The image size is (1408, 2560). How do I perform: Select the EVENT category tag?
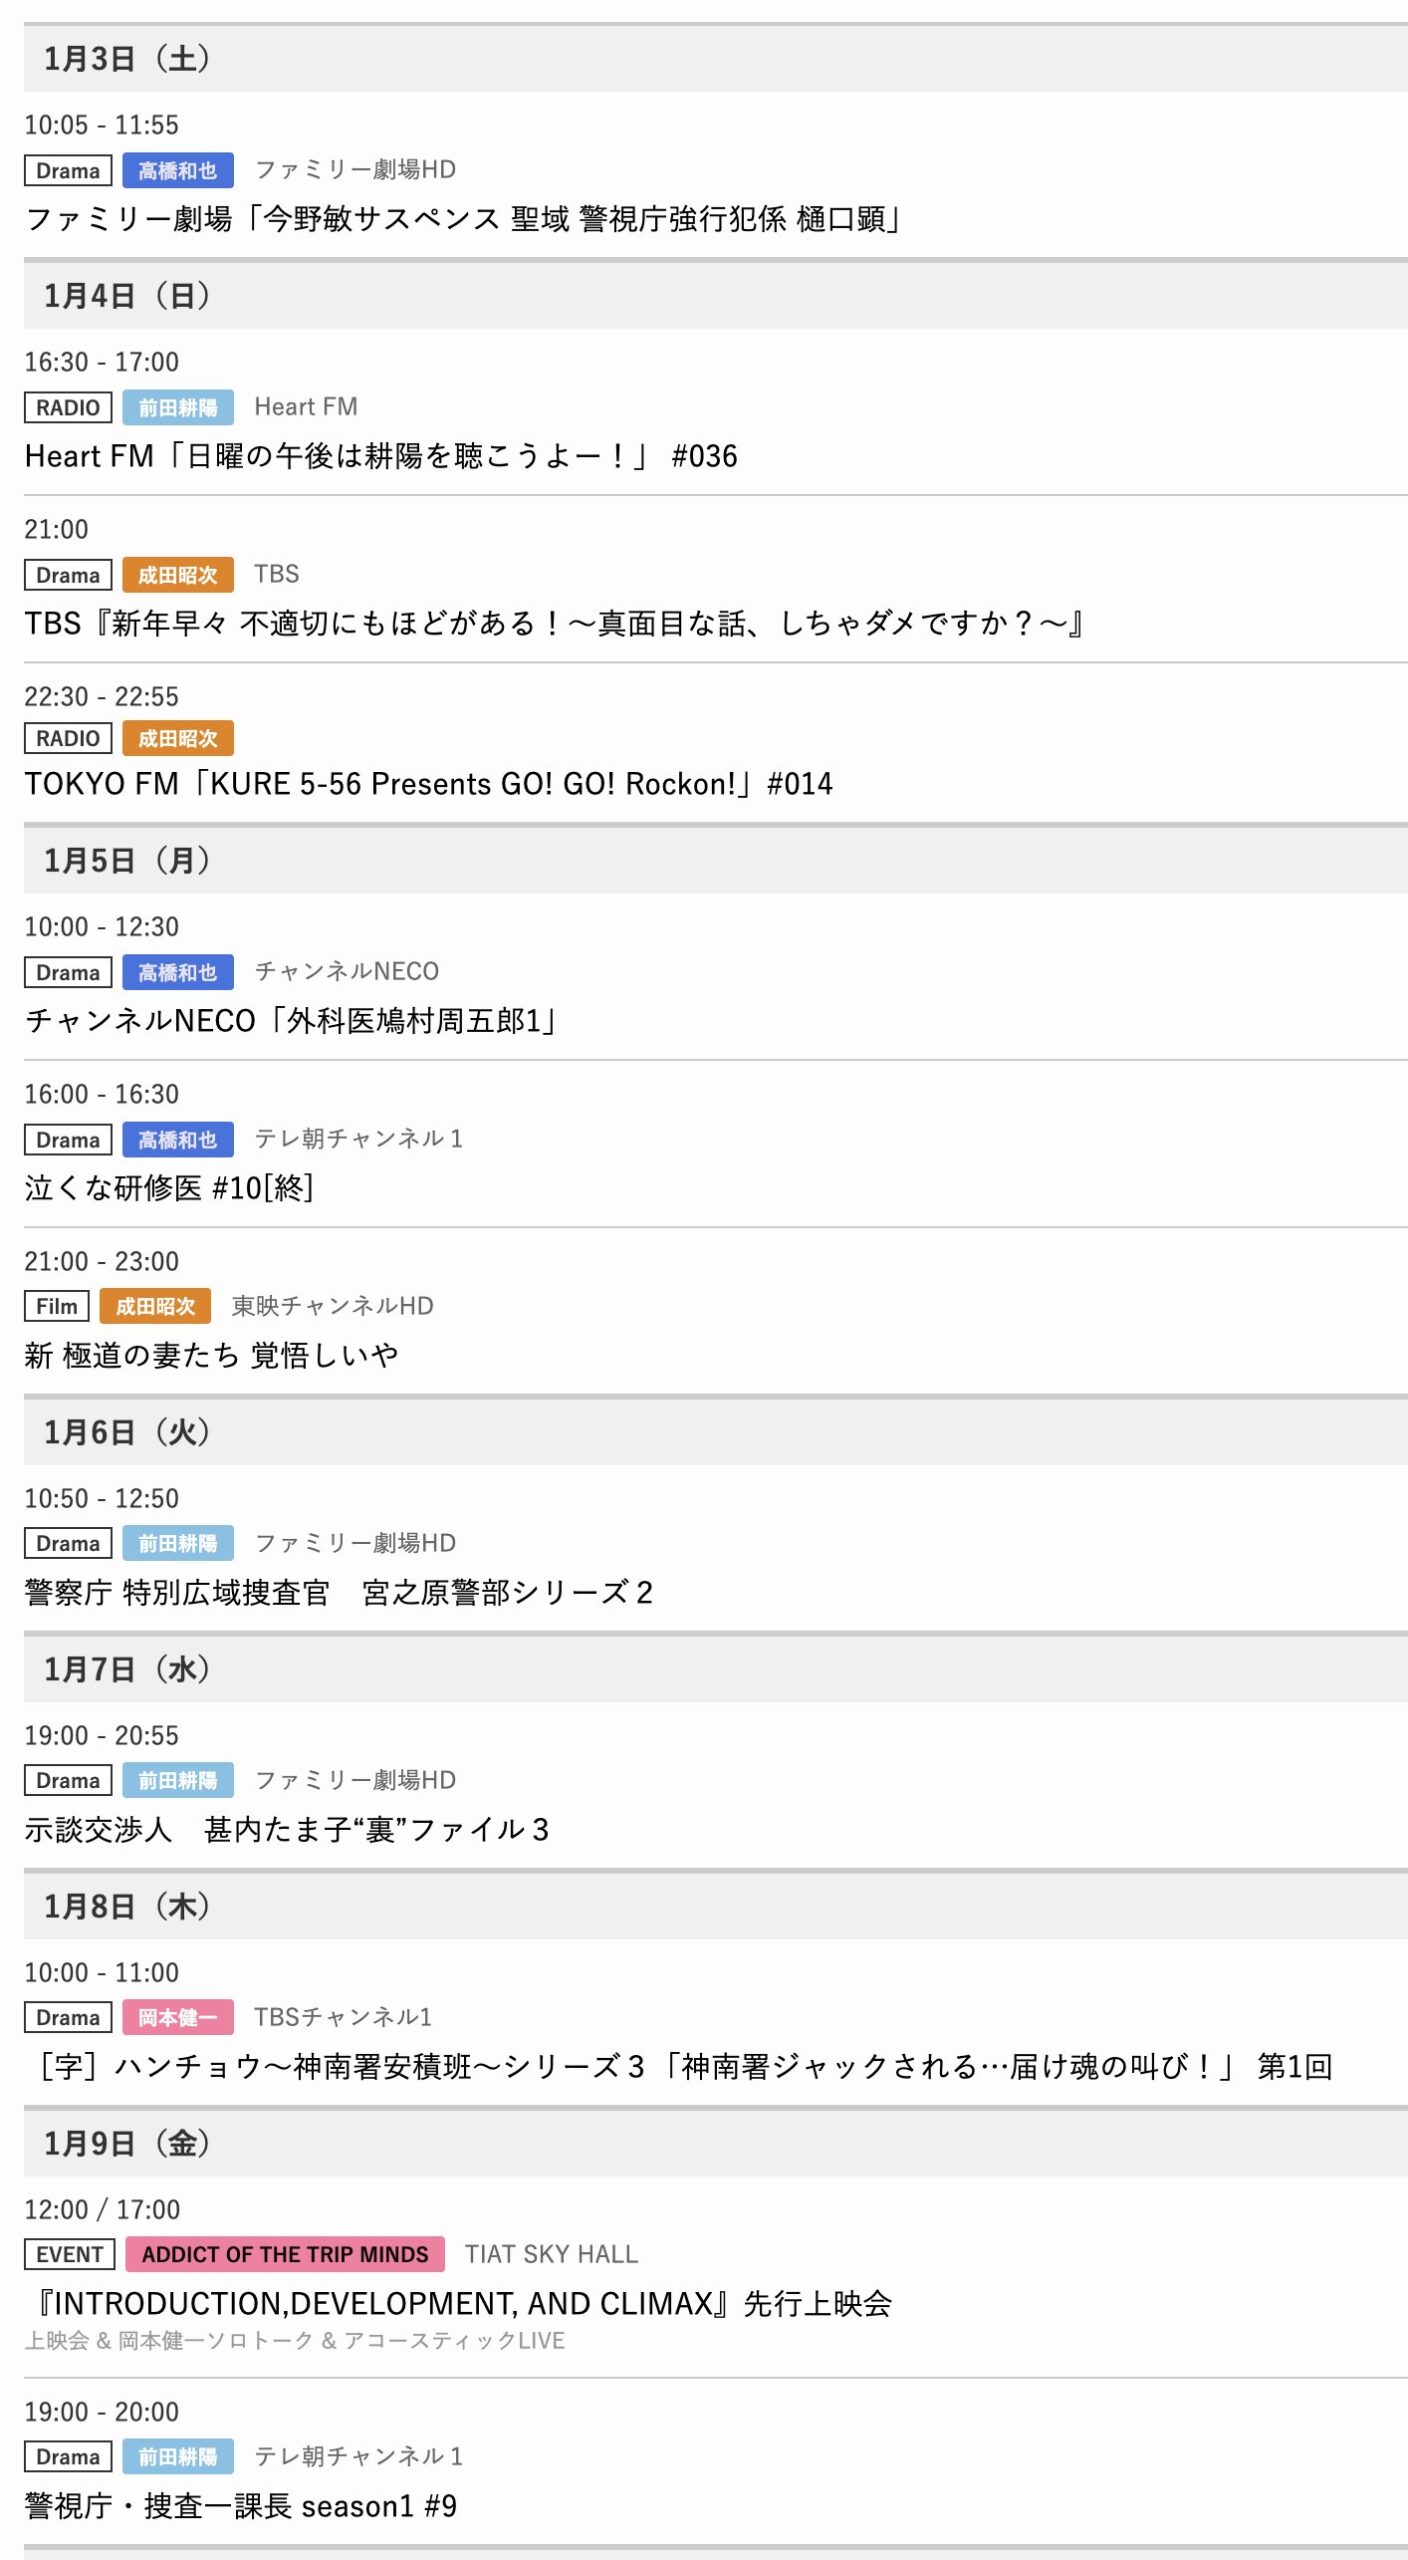click(69, 2254)
